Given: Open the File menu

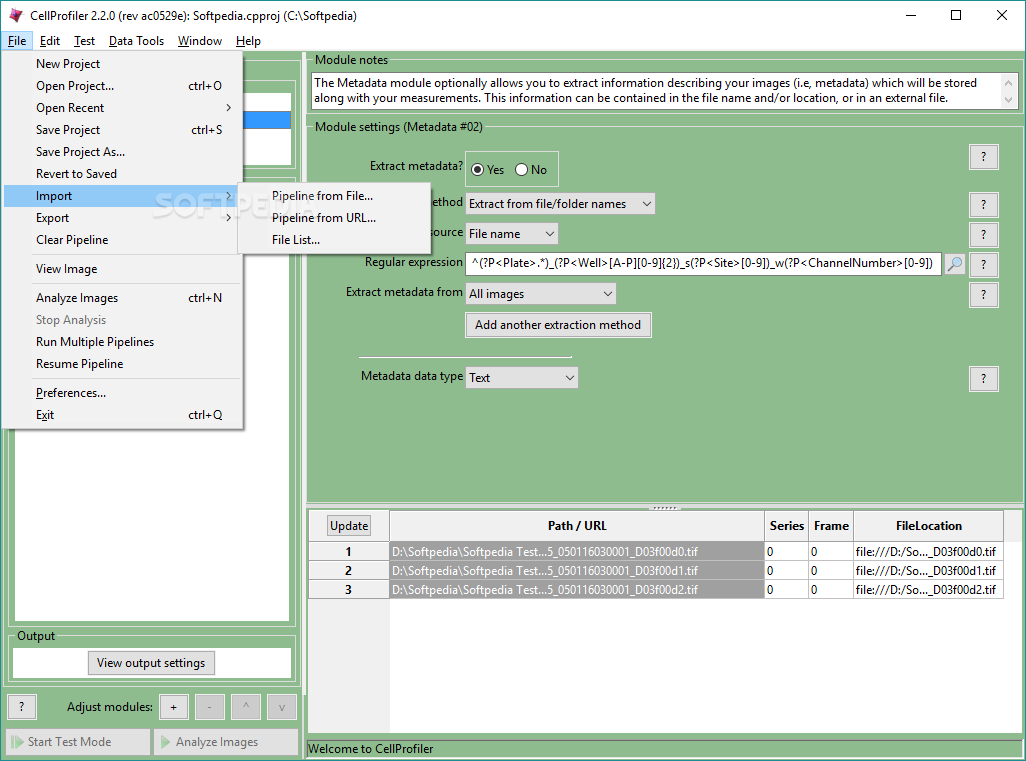Looking at the screenshot, I should pyautogui.click(x=17, y=41).
